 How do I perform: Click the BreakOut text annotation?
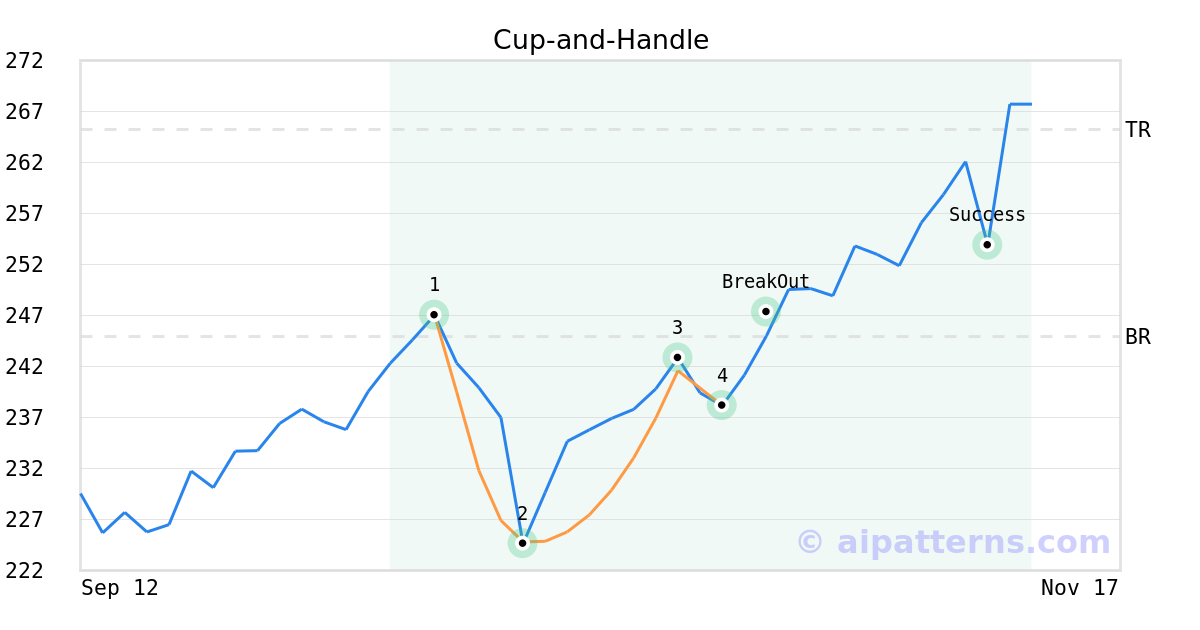tap(766, 282)
